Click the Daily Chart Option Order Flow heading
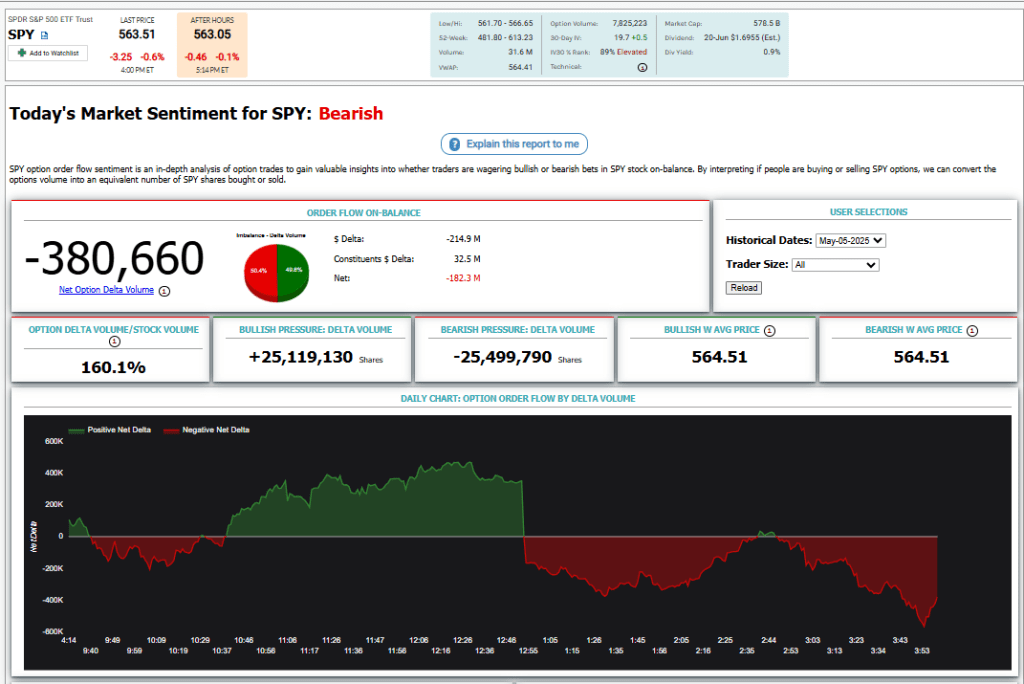The height and width of the screenshot is (684, 1024). point(518,399)
